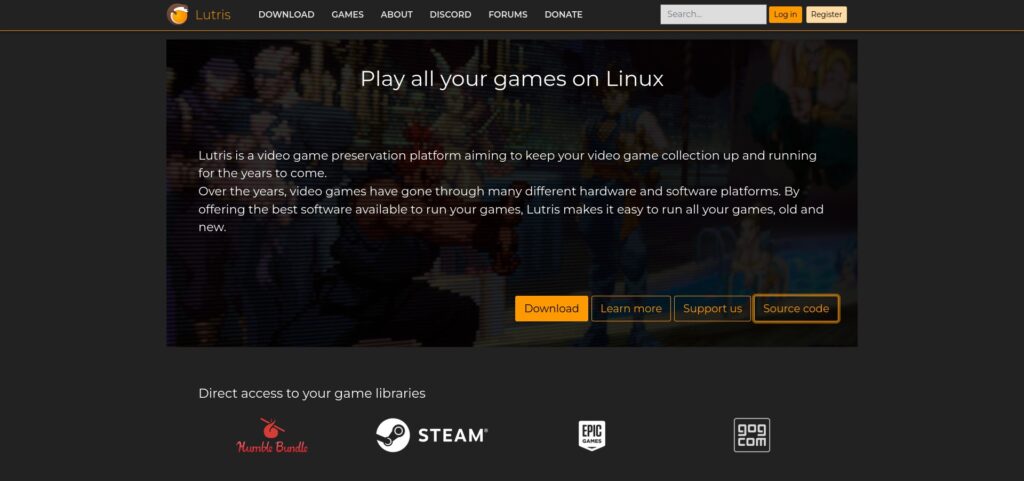
Task: Click the Epic Games logo
Action: pyautogui.click(x=592, y=435)
